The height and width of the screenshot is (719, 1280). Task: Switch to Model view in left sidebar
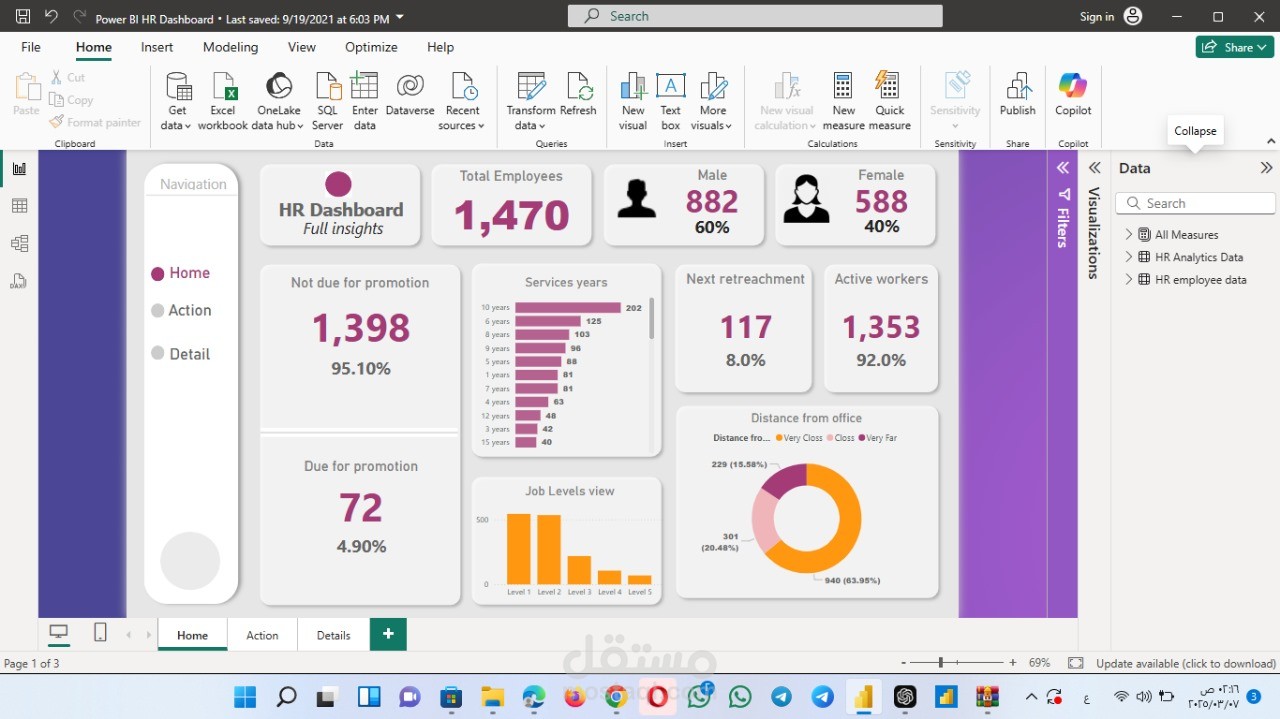(x=19, y=243)
